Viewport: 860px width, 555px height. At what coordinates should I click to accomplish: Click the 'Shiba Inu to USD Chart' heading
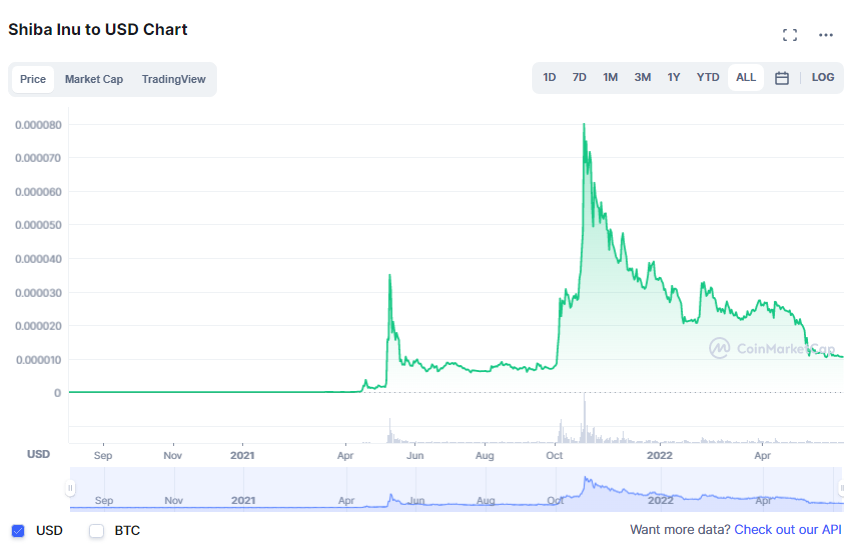pyautogui.click(x=98, y=29)
